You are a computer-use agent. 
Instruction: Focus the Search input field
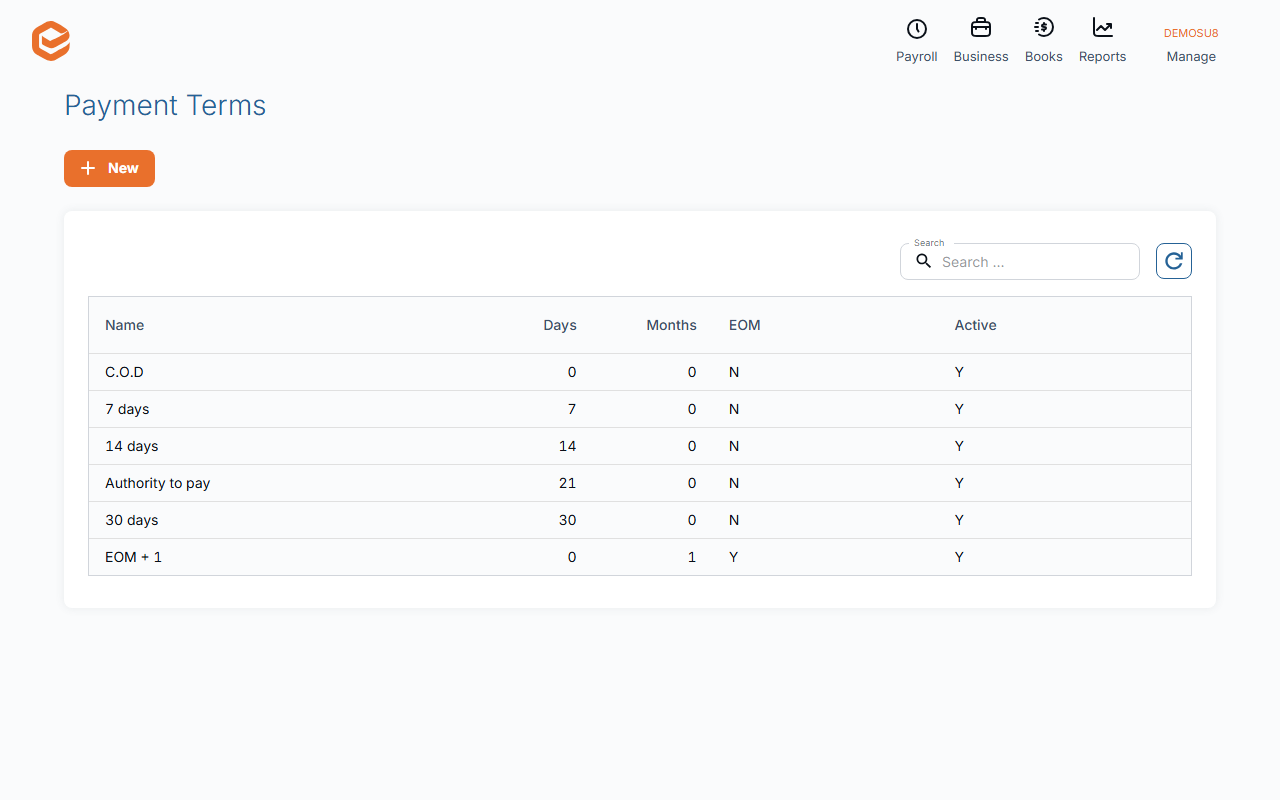click(1020, 262)
